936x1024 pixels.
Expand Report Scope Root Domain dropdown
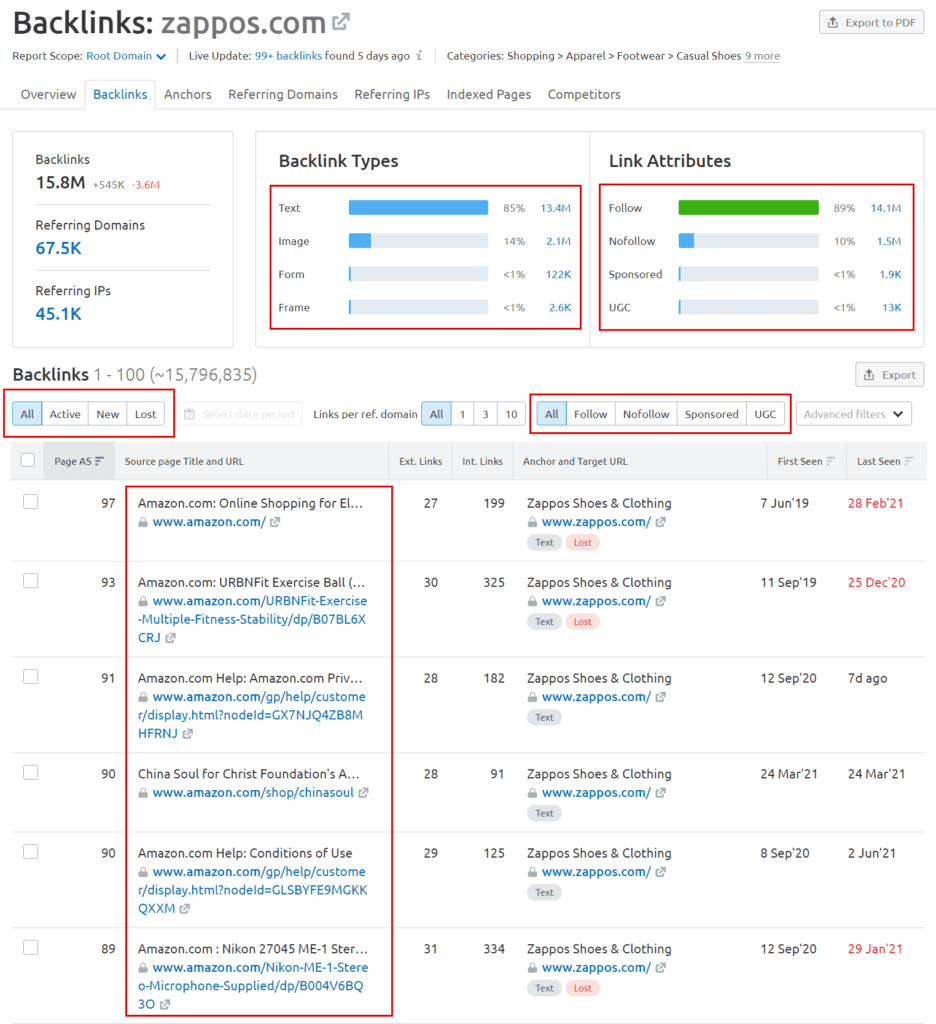[x=126, y=56]
